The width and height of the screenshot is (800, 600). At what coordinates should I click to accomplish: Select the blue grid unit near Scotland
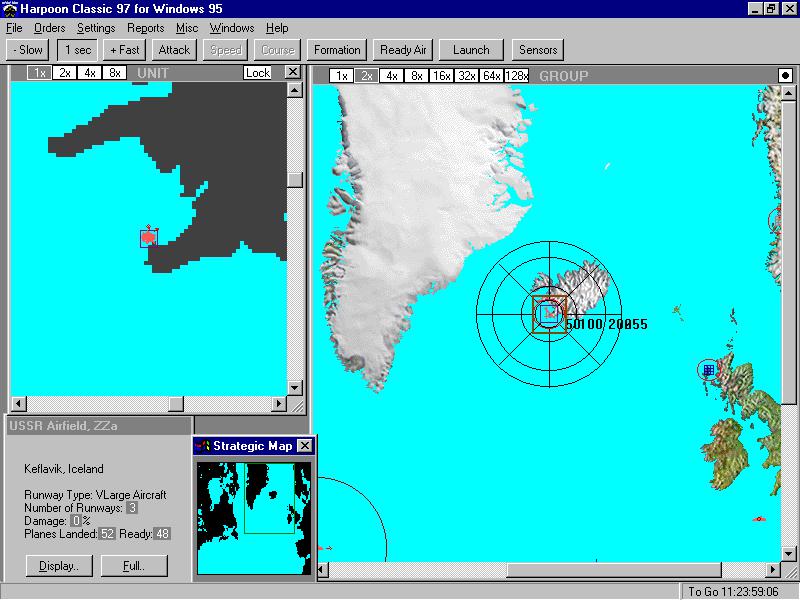(708, 370)
